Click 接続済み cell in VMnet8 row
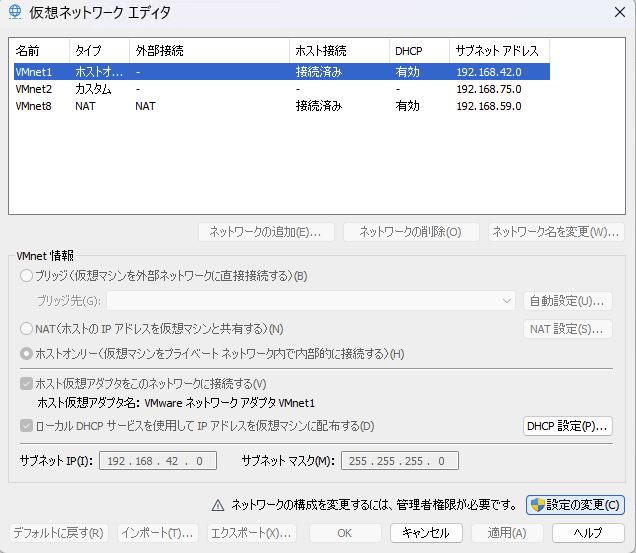Image resolution: width=636 pixels, height=553 pixels. pos(319,106)
